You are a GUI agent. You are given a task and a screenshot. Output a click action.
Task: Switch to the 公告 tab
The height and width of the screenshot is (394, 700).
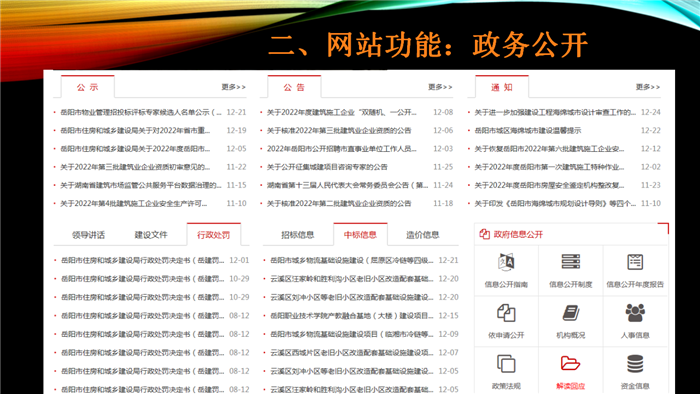(x=294, y=87)
